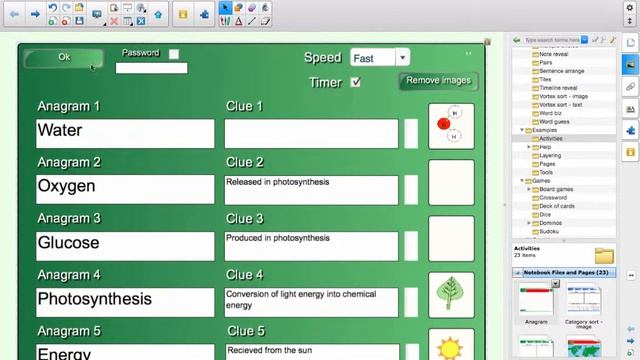Screen dimensions: 640x360
Task: Toggle the Password checkbox
Action: [x=174, y=54]
